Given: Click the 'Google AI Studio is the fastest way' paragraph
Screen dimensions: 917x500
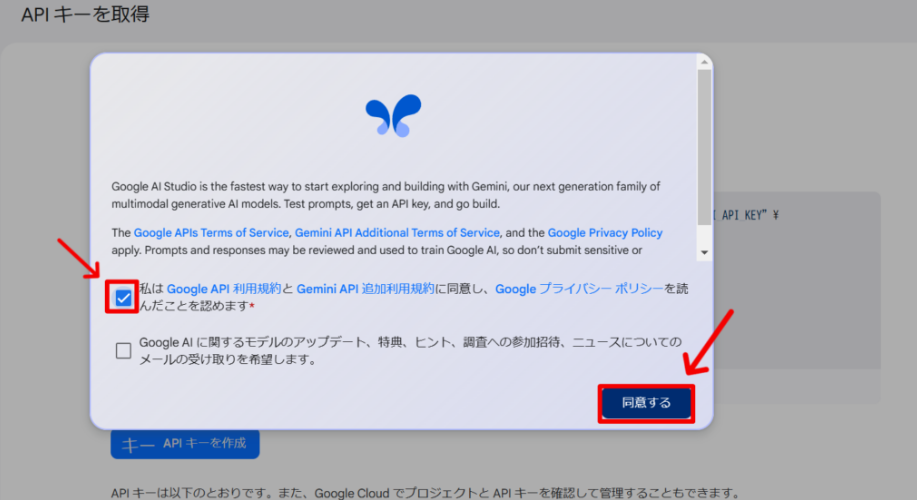Looking at the screenshot, I should point(386,195).
